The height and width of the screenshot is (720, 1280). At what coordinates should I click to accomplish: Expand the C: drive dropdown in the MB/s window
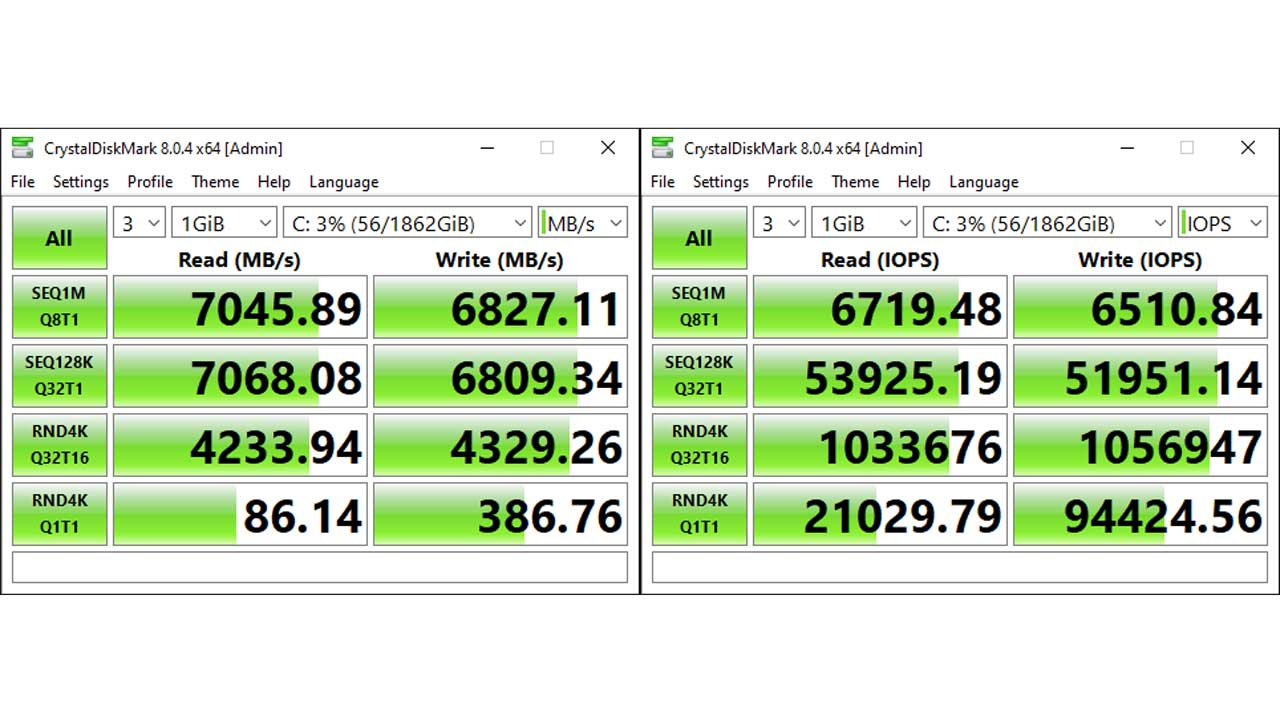tap(408, 223)
